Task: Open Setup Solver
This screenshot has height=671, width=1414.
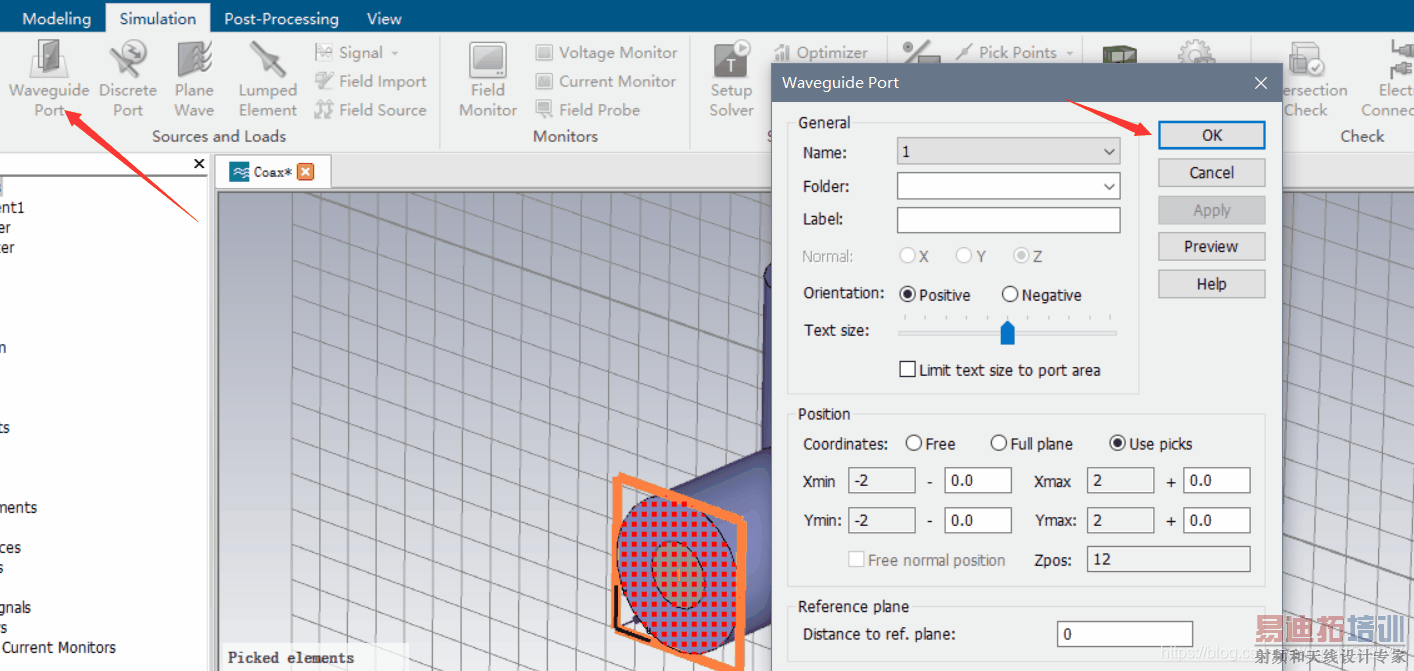Action: [731, 80]
